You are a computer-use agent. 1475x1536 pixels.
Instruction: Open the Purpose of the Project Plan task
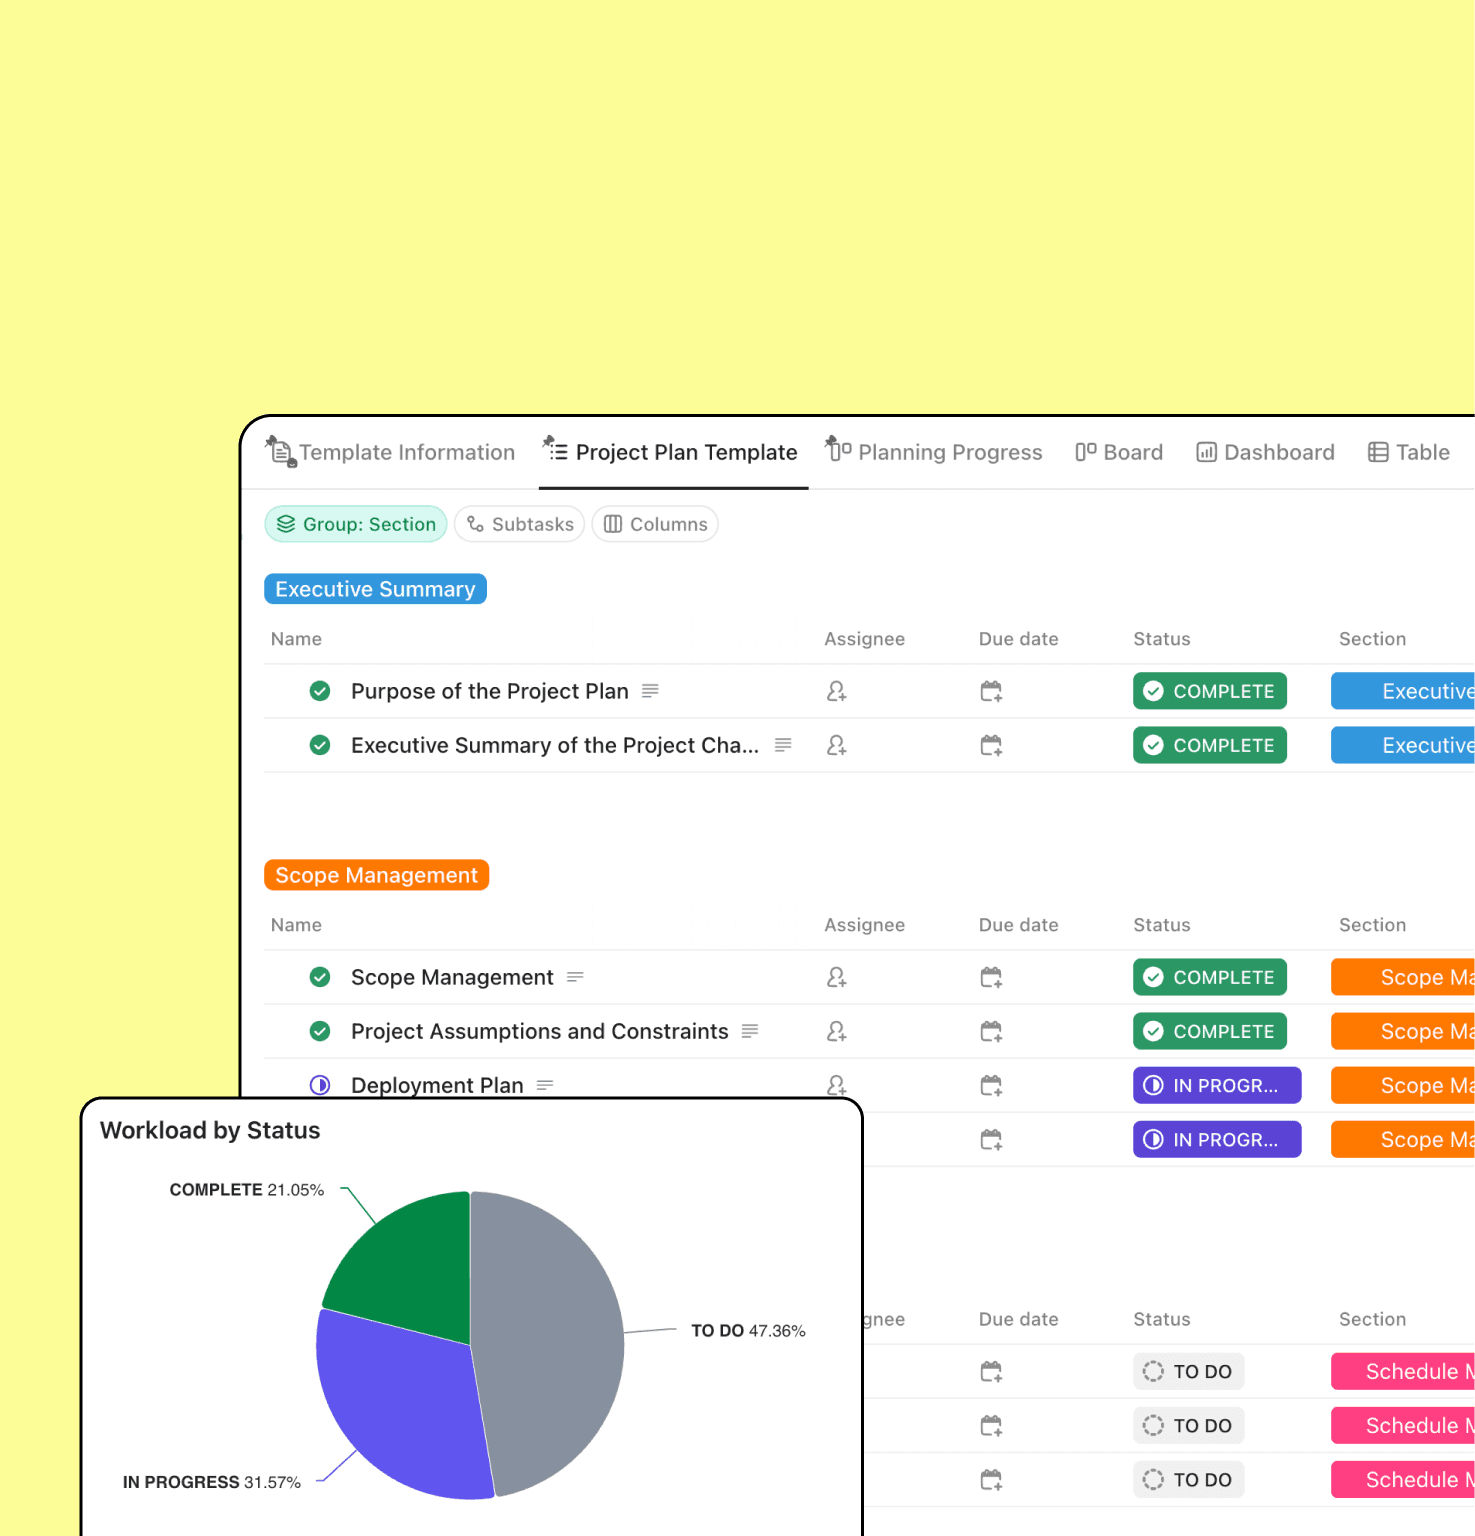pyautogui.click(x=490, y=691)
